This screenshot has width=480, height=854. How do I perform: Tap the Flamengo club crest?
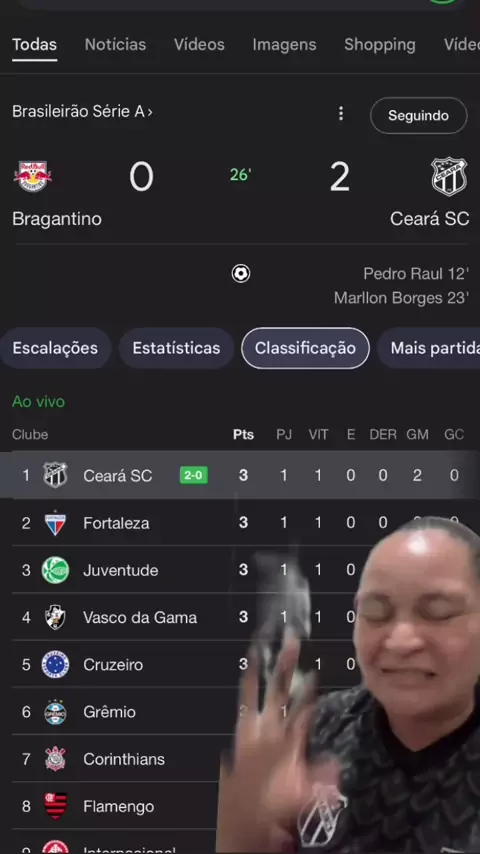click(55, 806)
